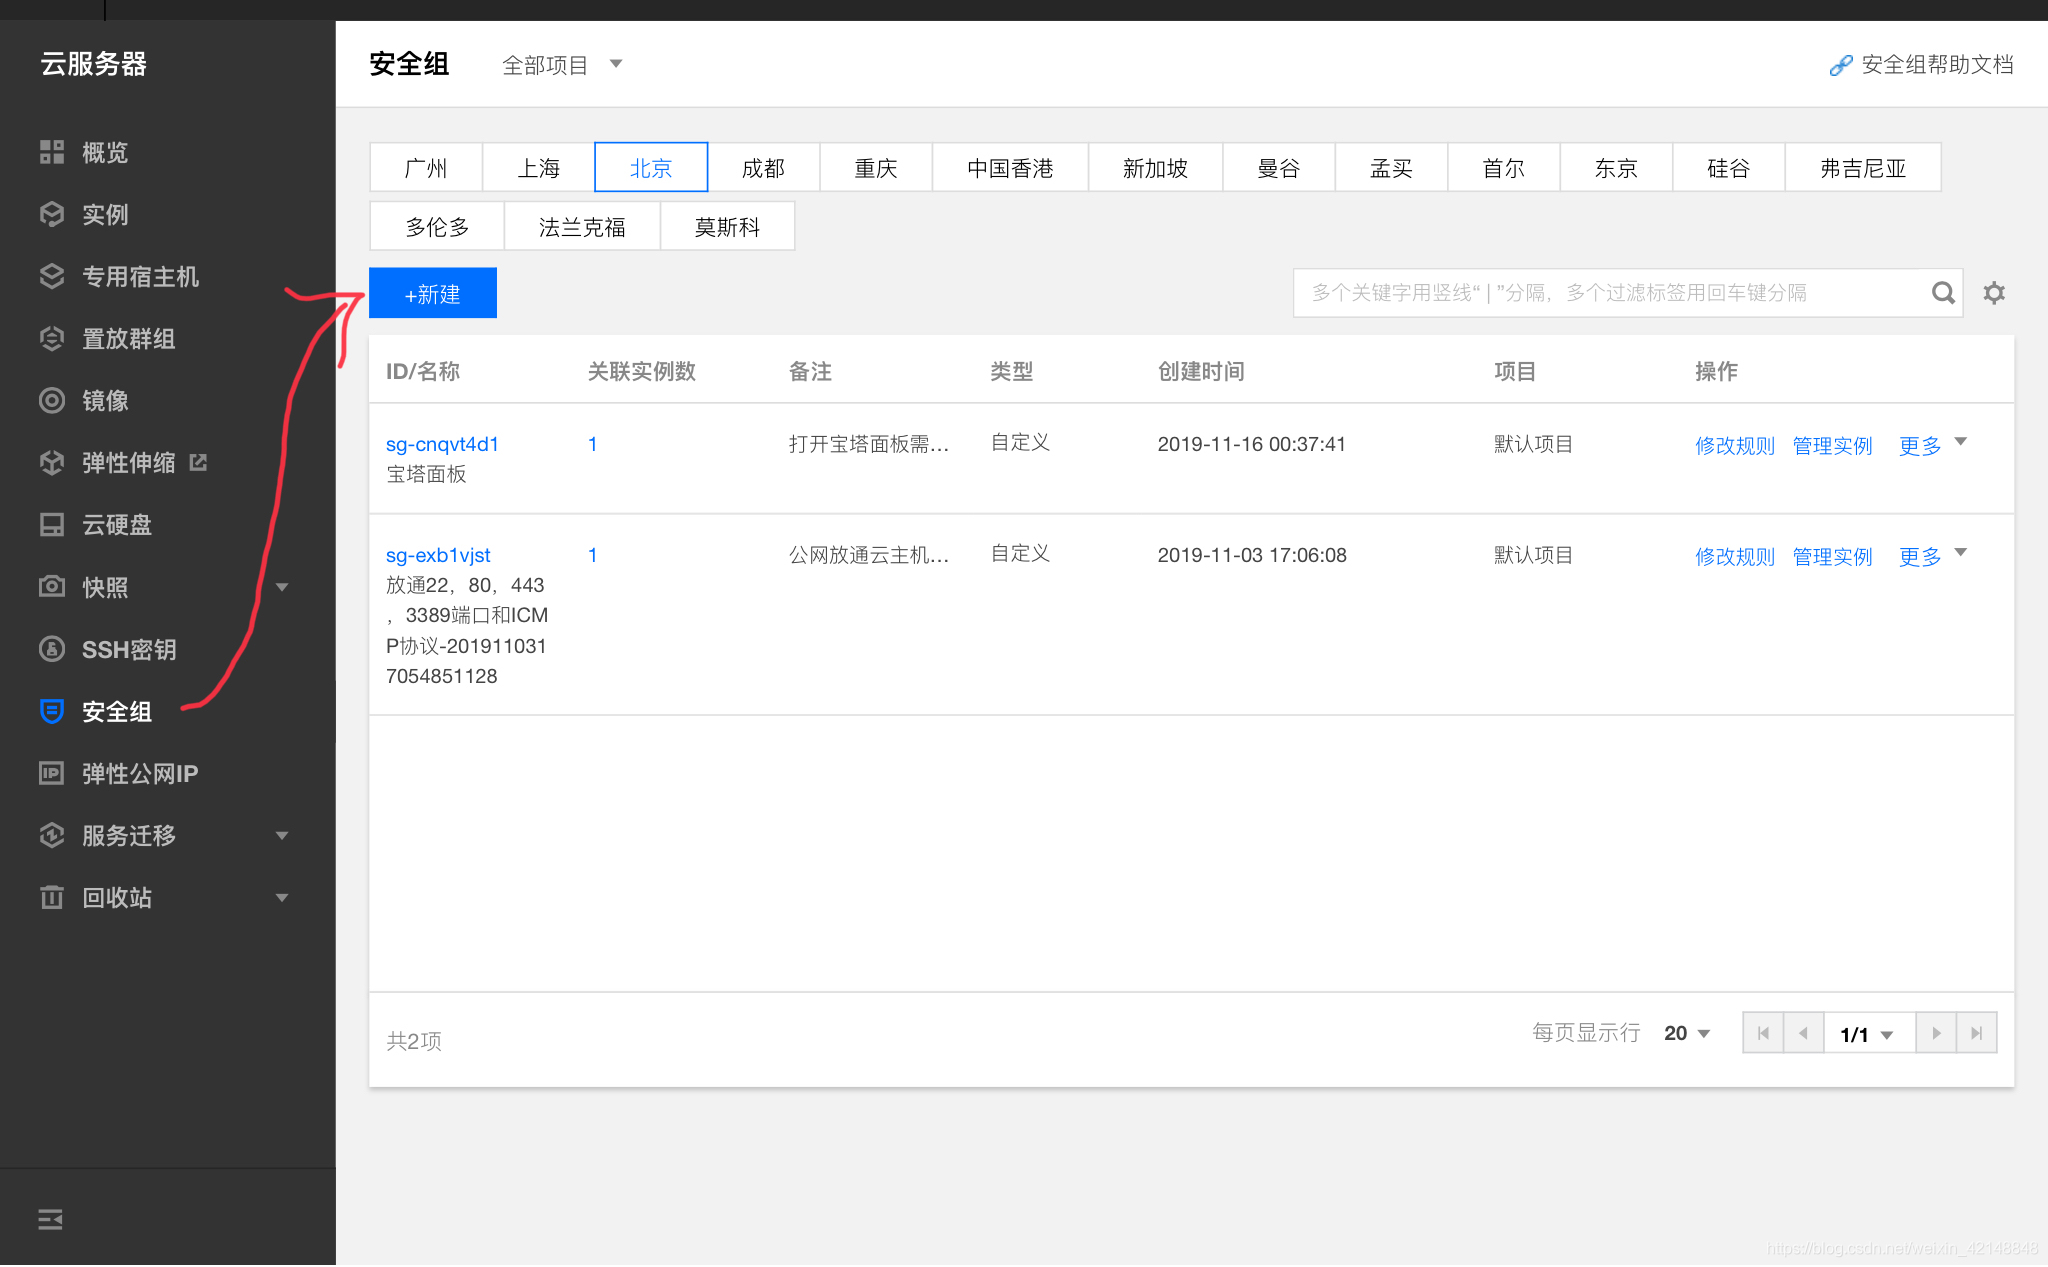Switch to the 上海 region tab
2048x1267 pixels.
(537, 167)
